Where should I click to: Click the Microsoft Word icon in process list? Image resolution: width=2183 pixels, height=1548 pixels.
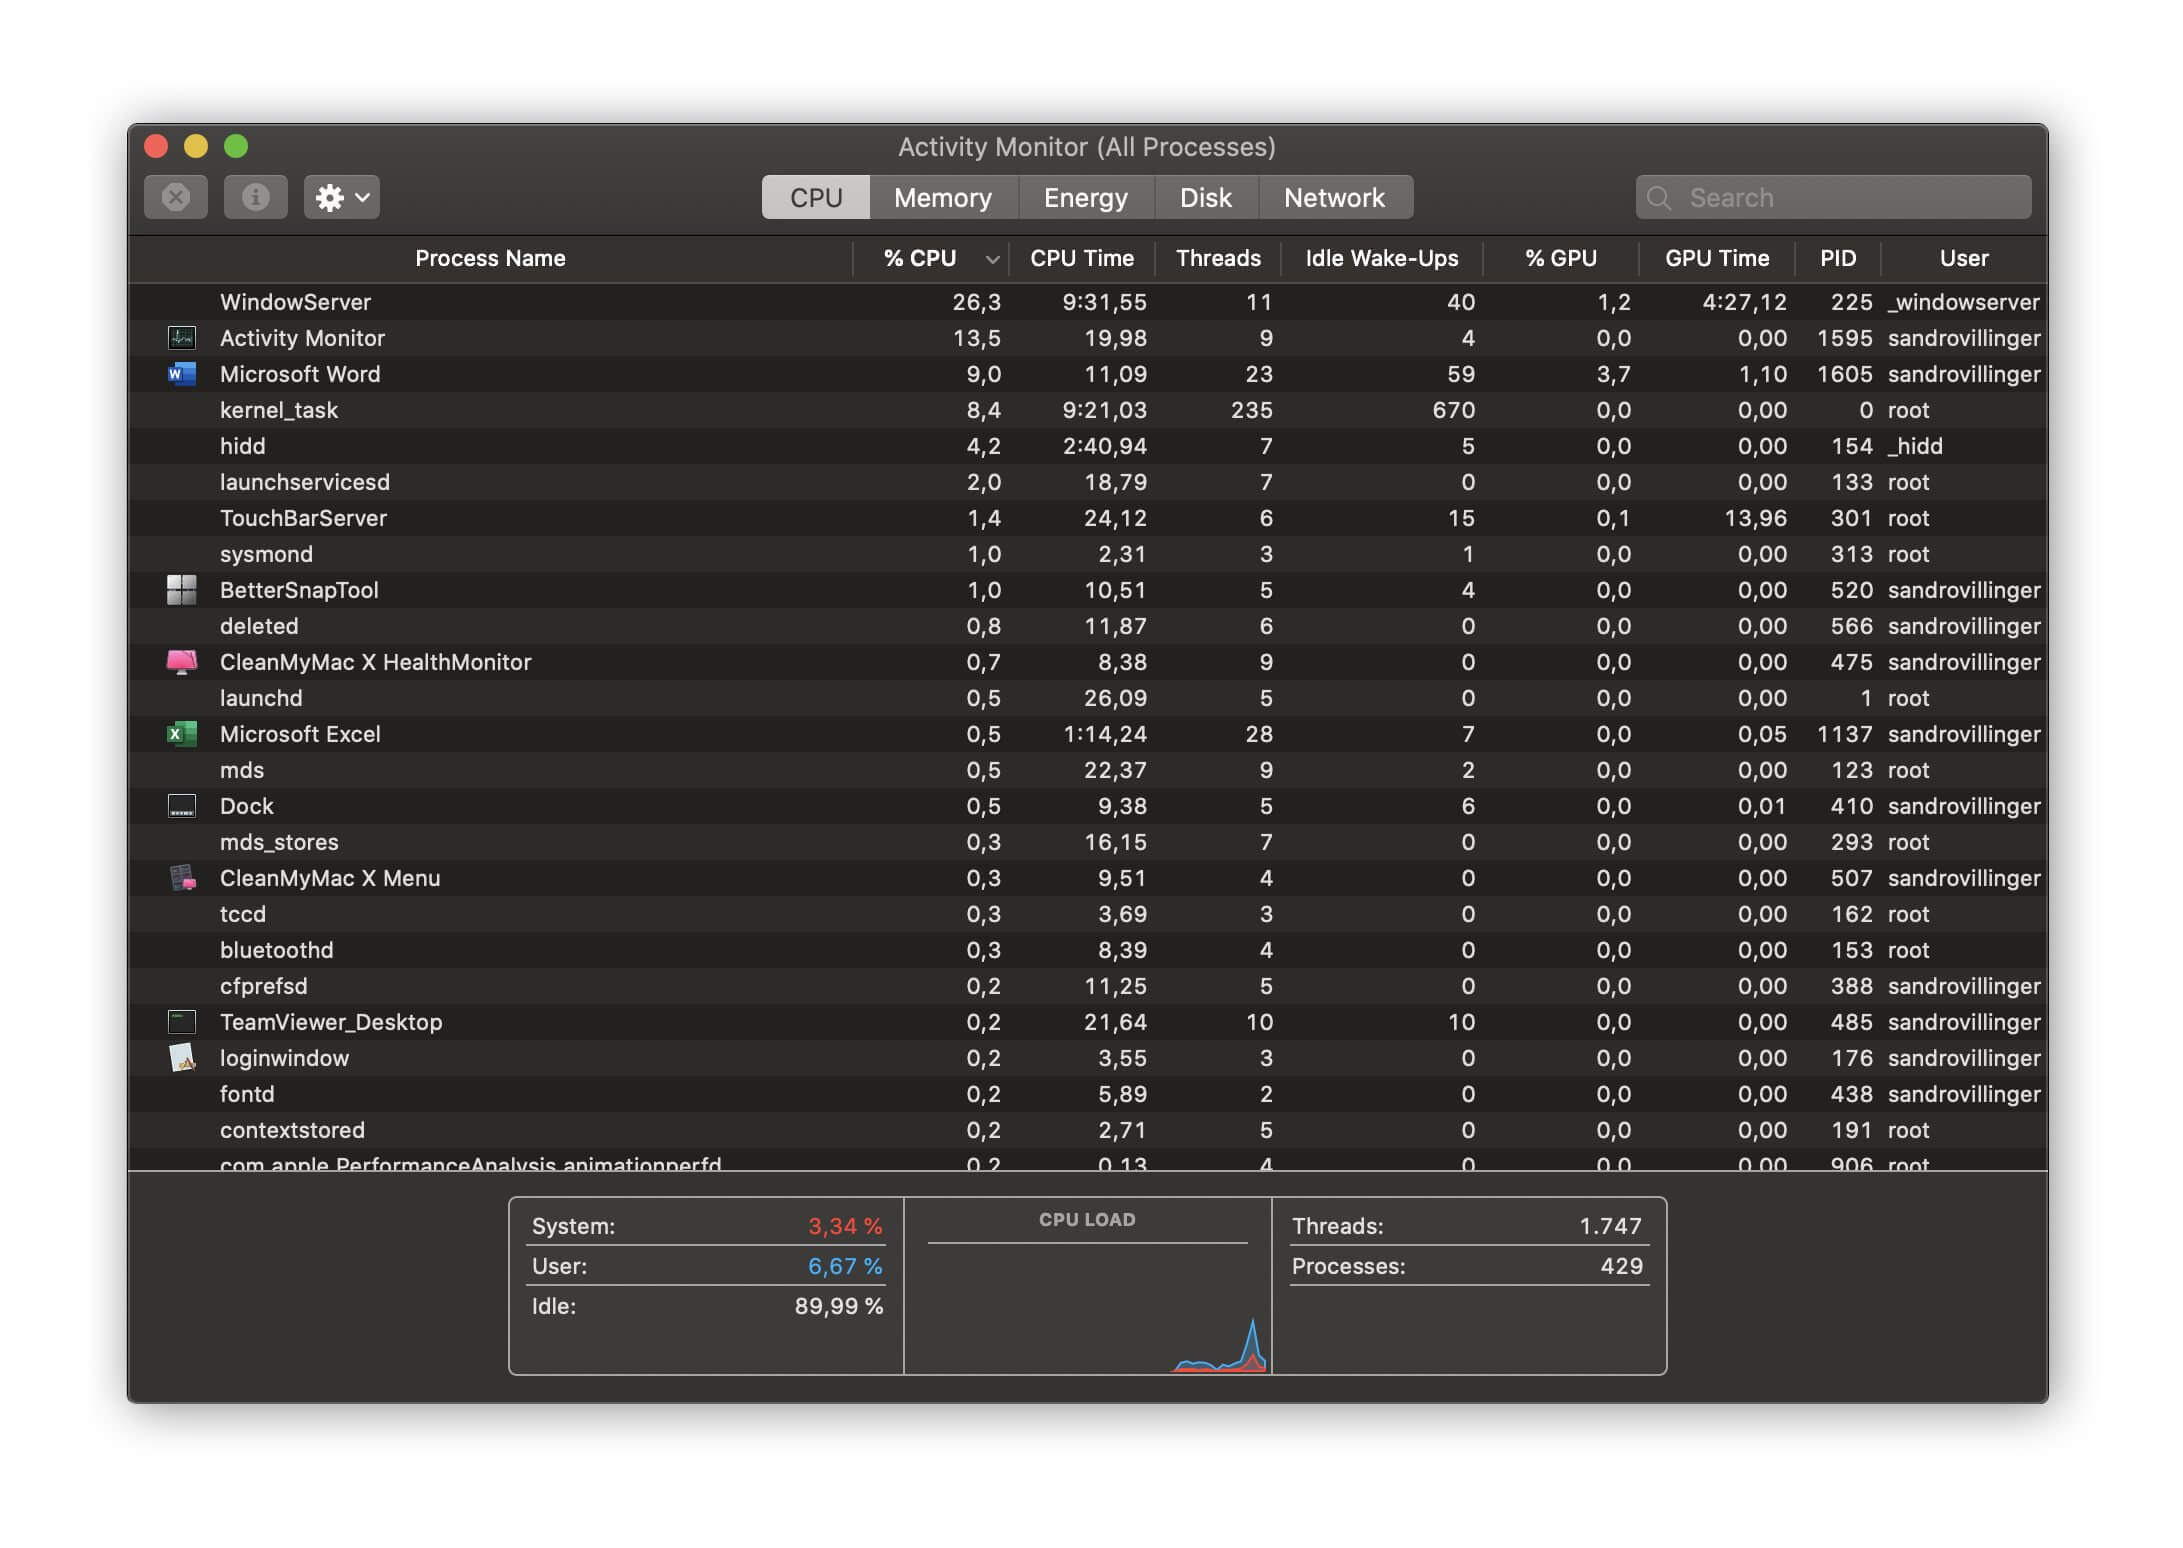pos(182,374)
